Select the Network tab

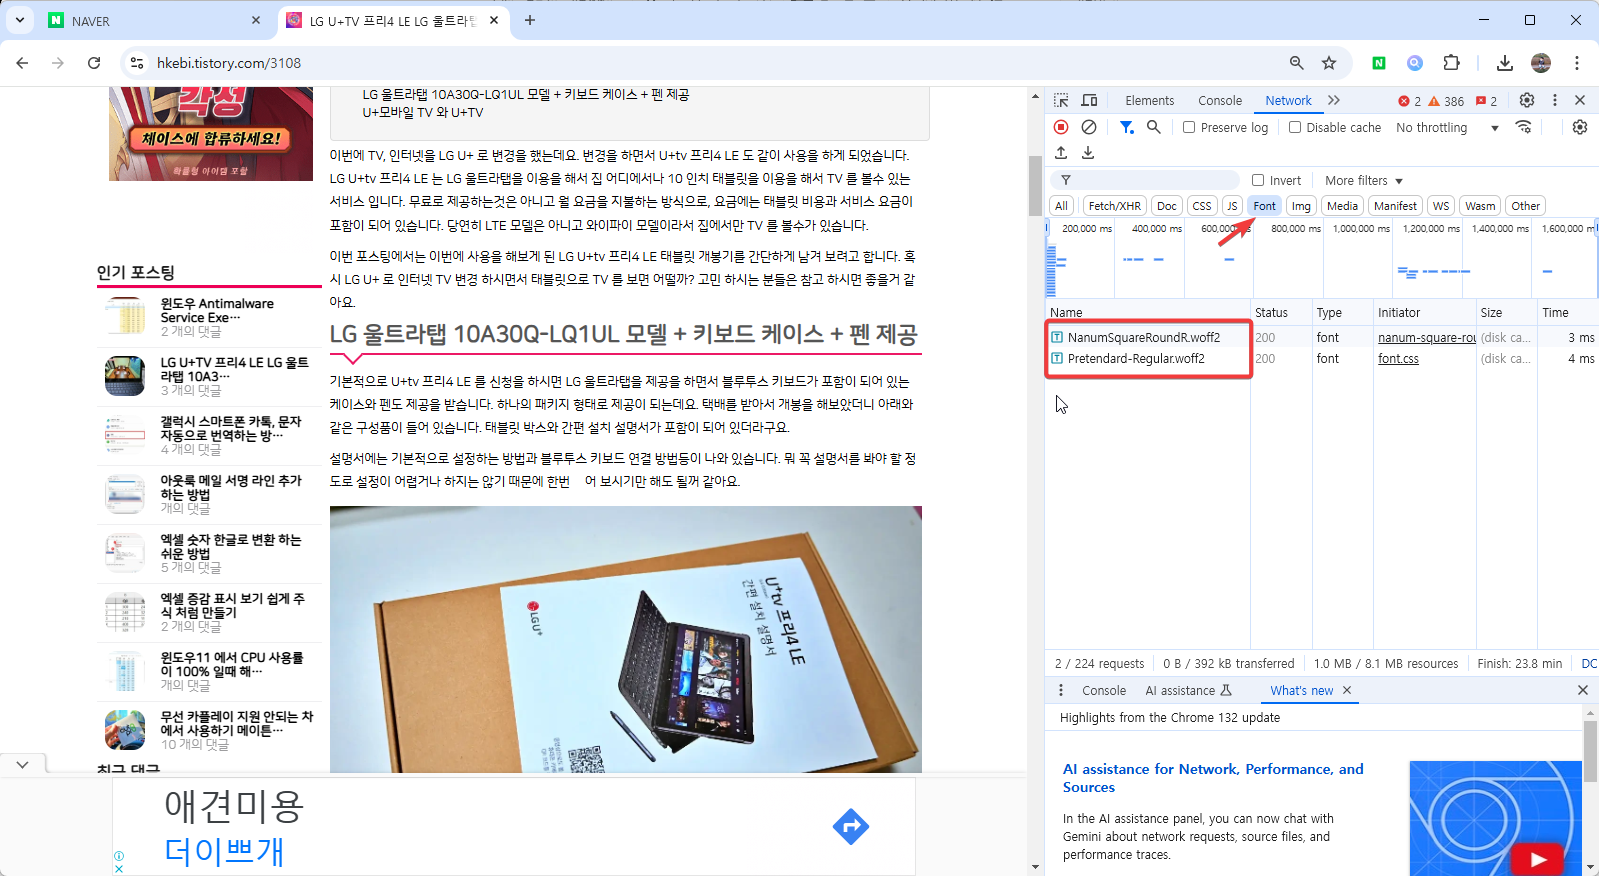1288,100
